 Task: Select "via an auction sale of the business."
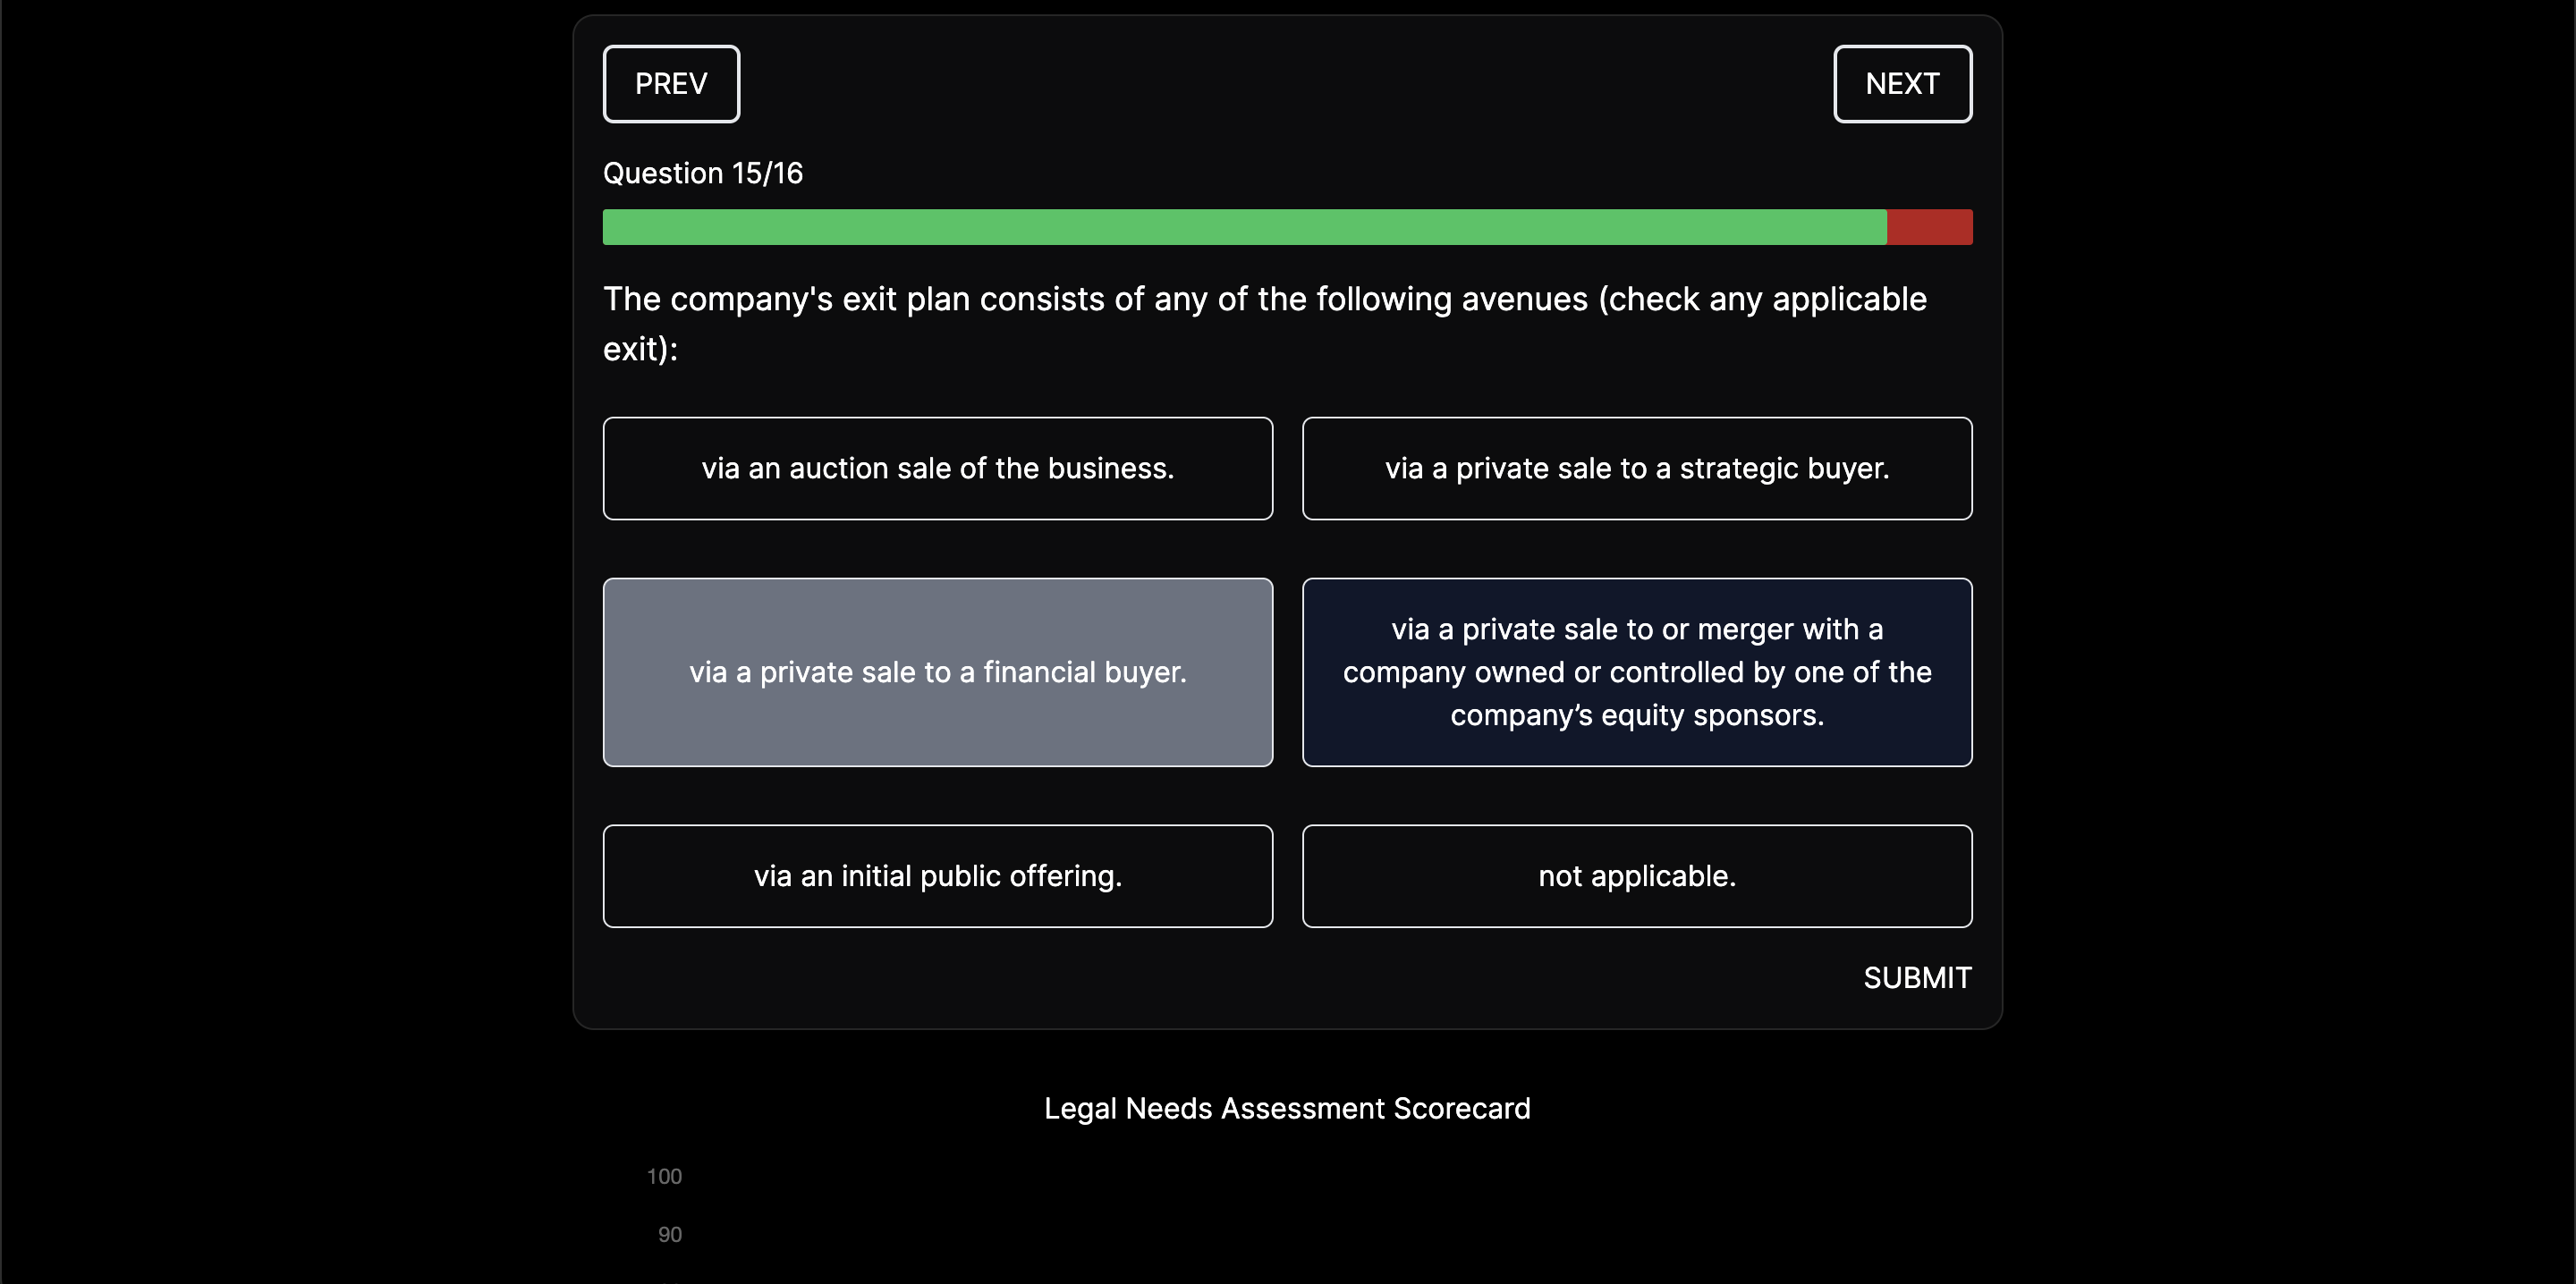pos(937,468)
